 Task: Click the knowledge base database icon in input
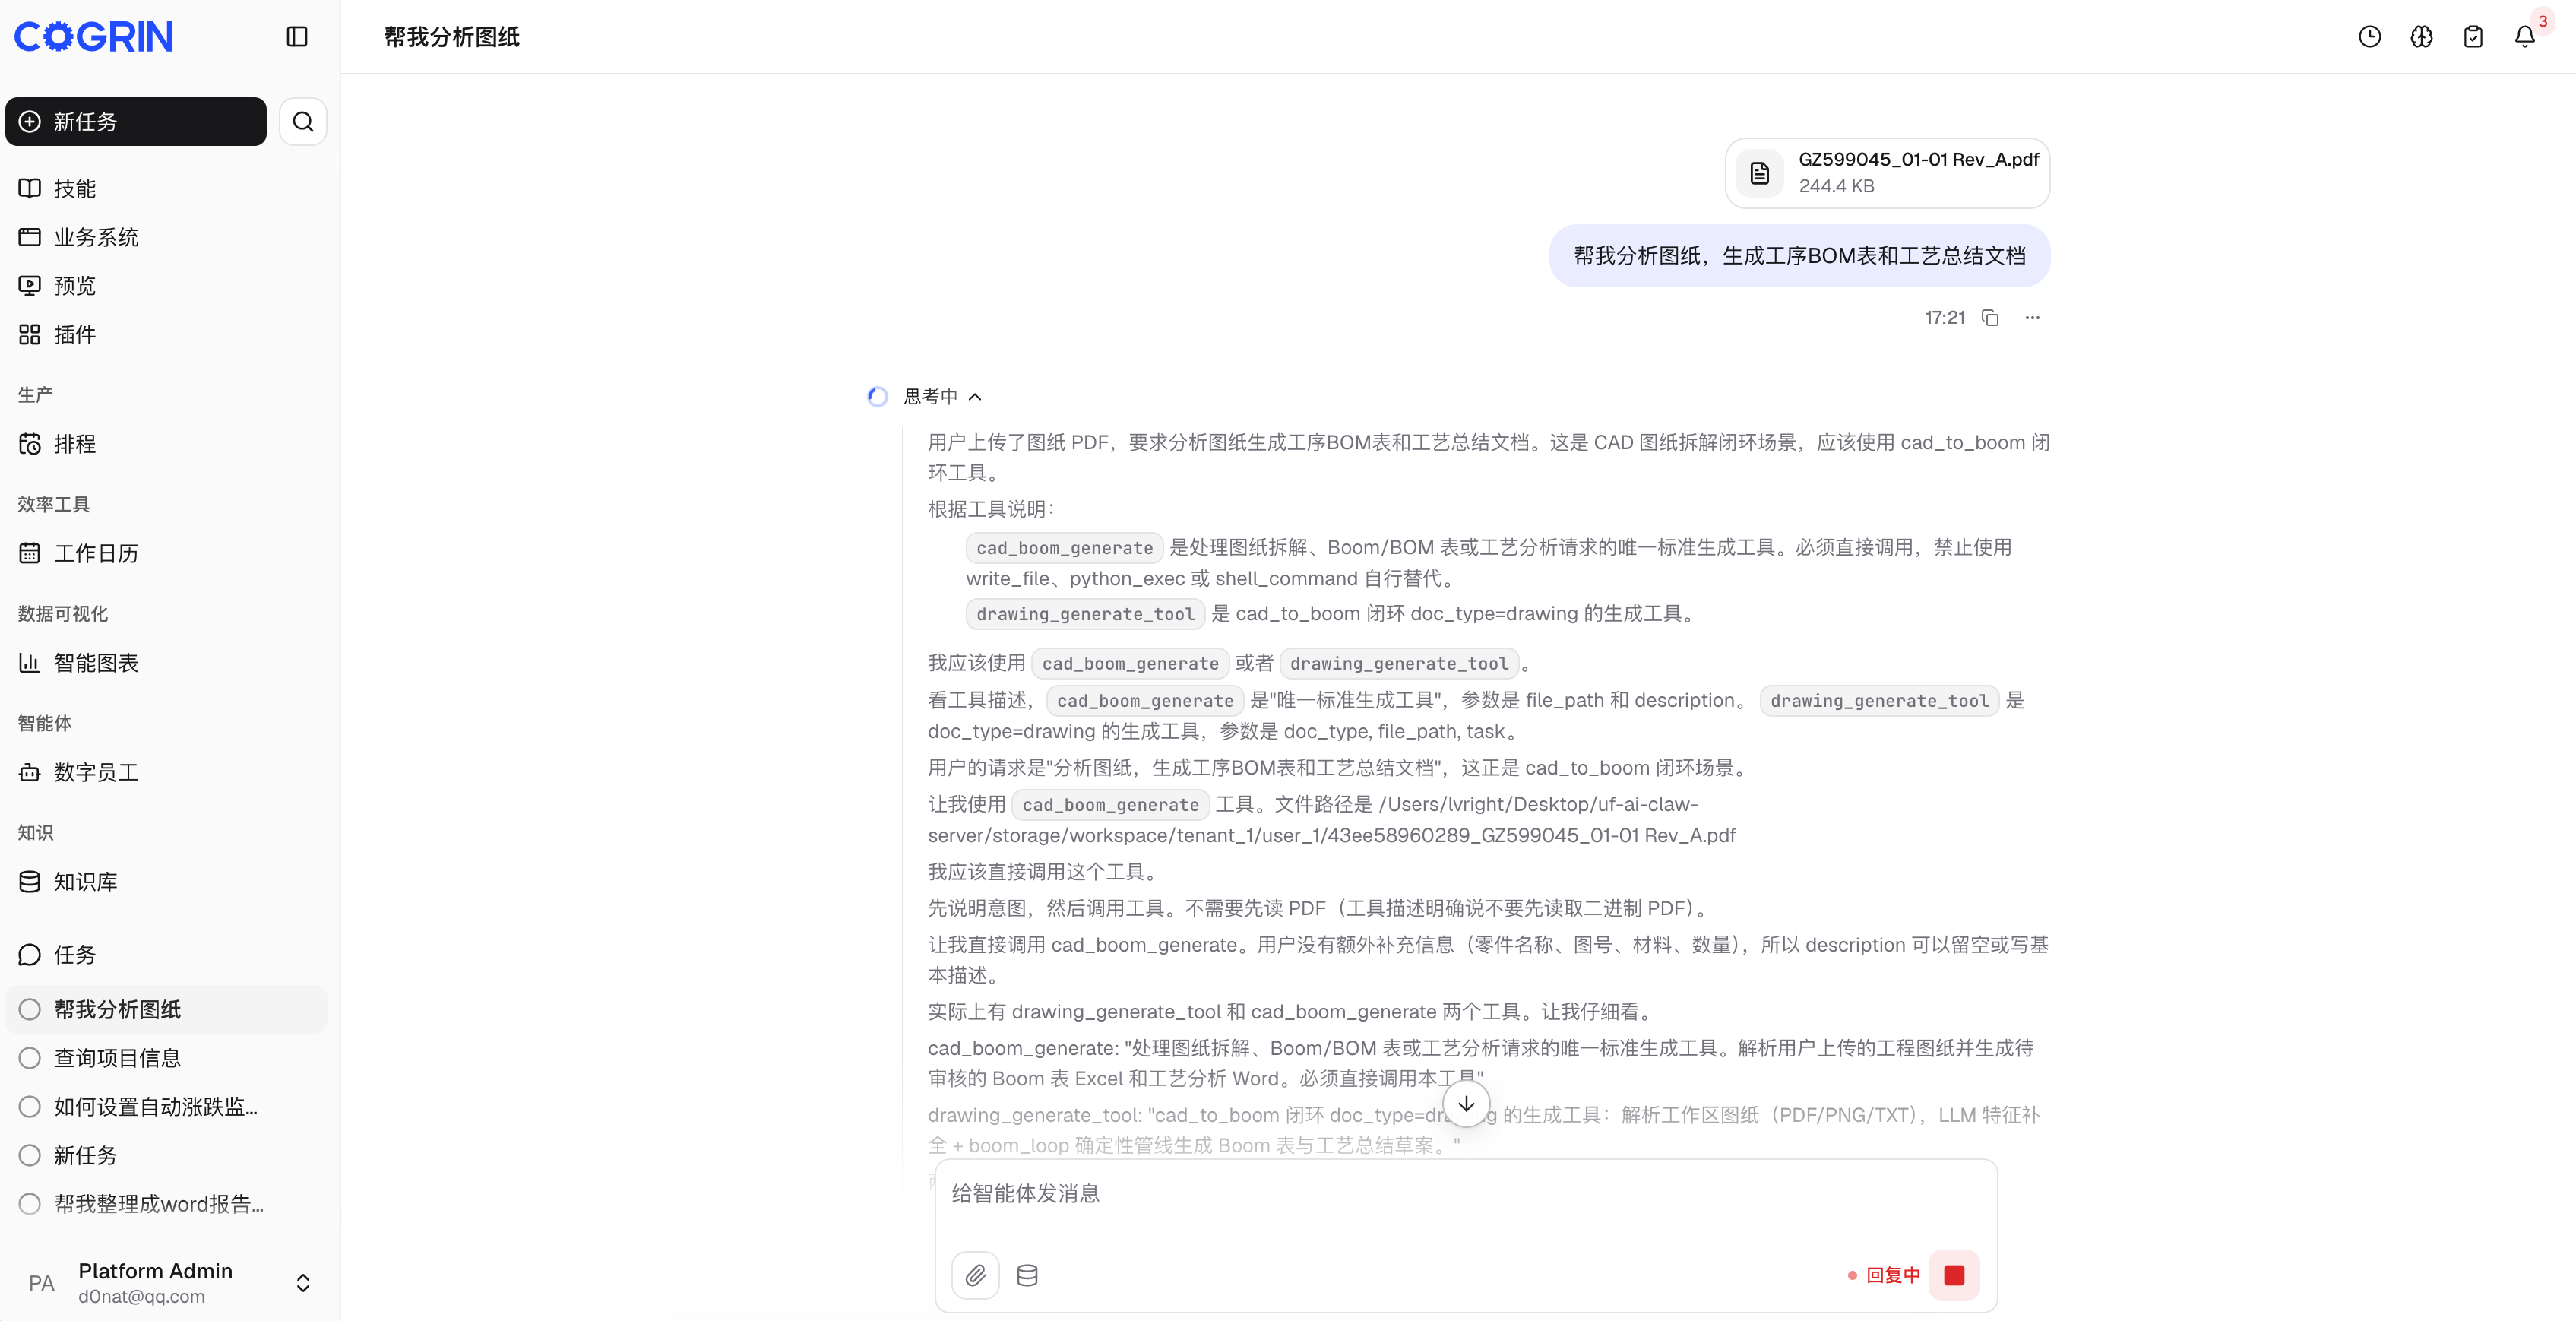[1027, 1275]
